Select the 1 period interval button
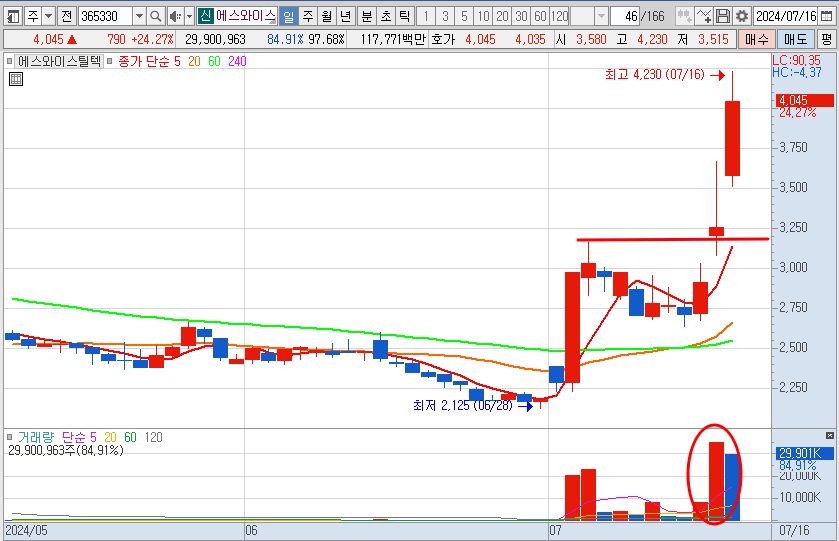The width and height of the screenshot is (839, 541). tap(426, 17)
